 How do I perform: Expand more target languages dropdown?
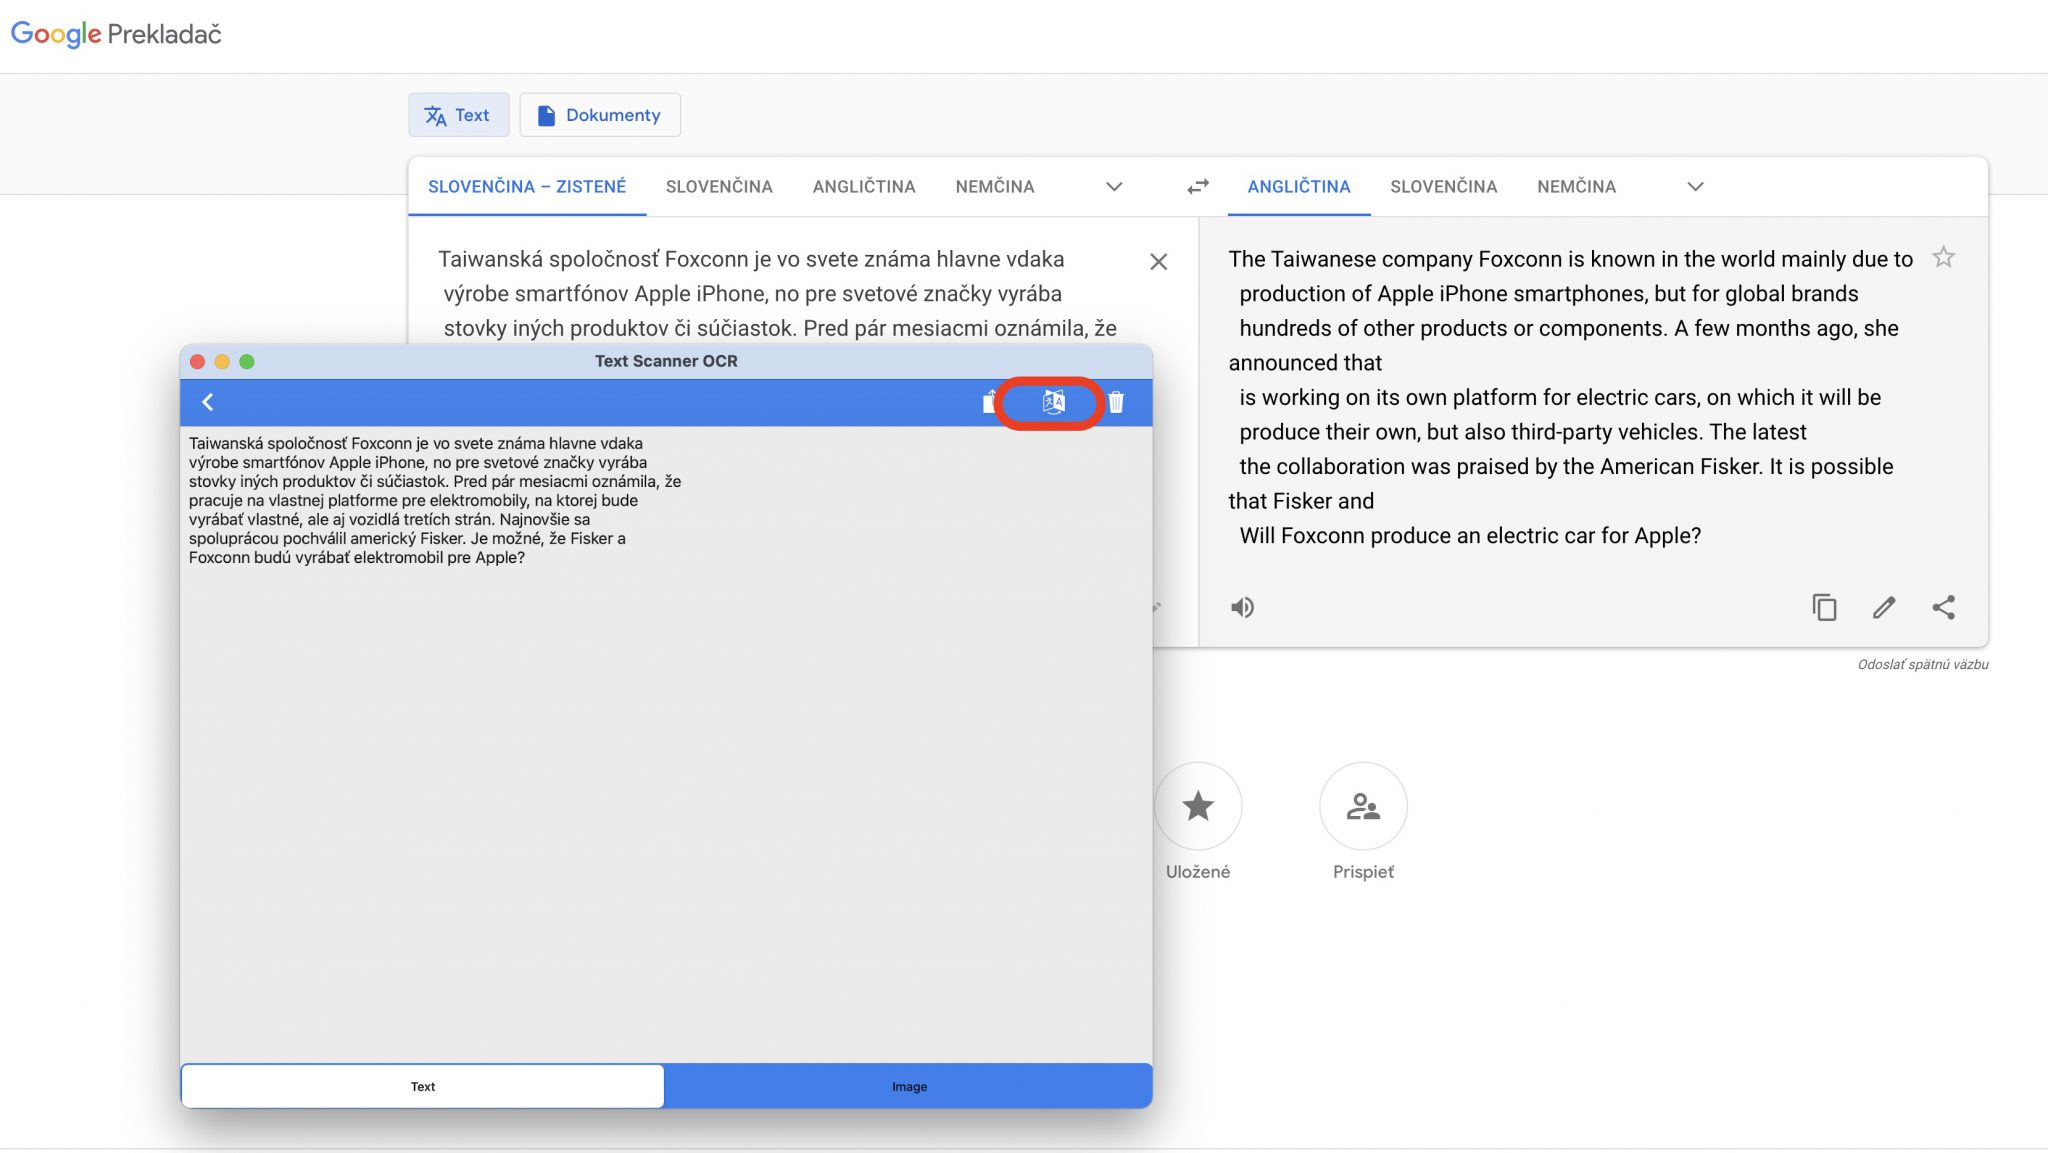click(x=1695, y=187)
